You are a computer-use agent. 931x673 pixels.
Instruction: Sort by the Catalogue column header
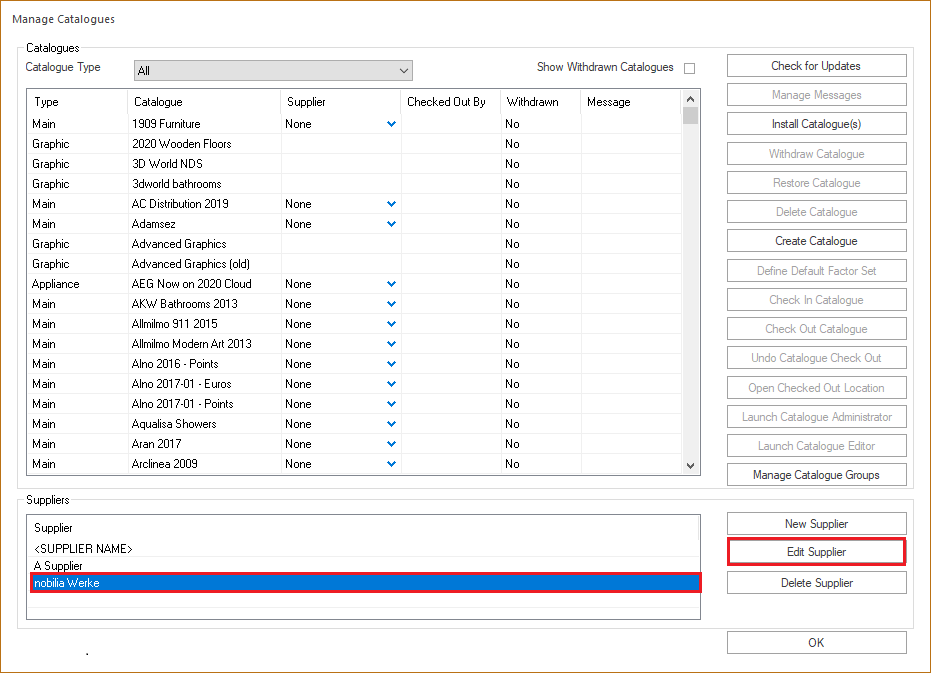pos(204,102)
